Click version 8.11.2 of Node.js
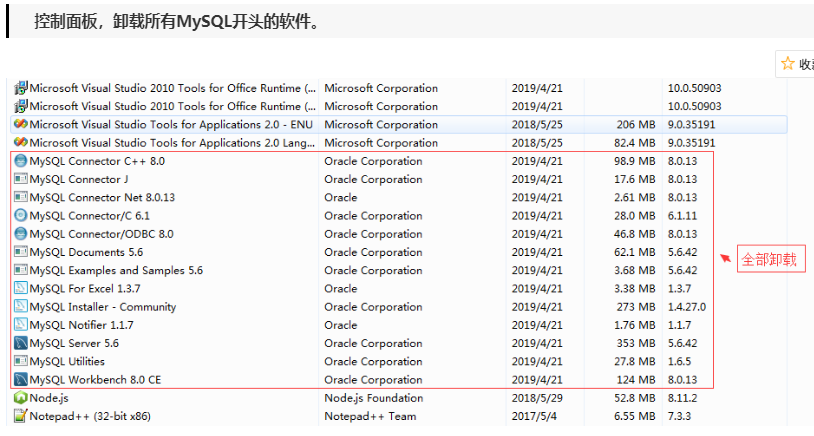Screen dimensions: 814x436 click(682, 398)
